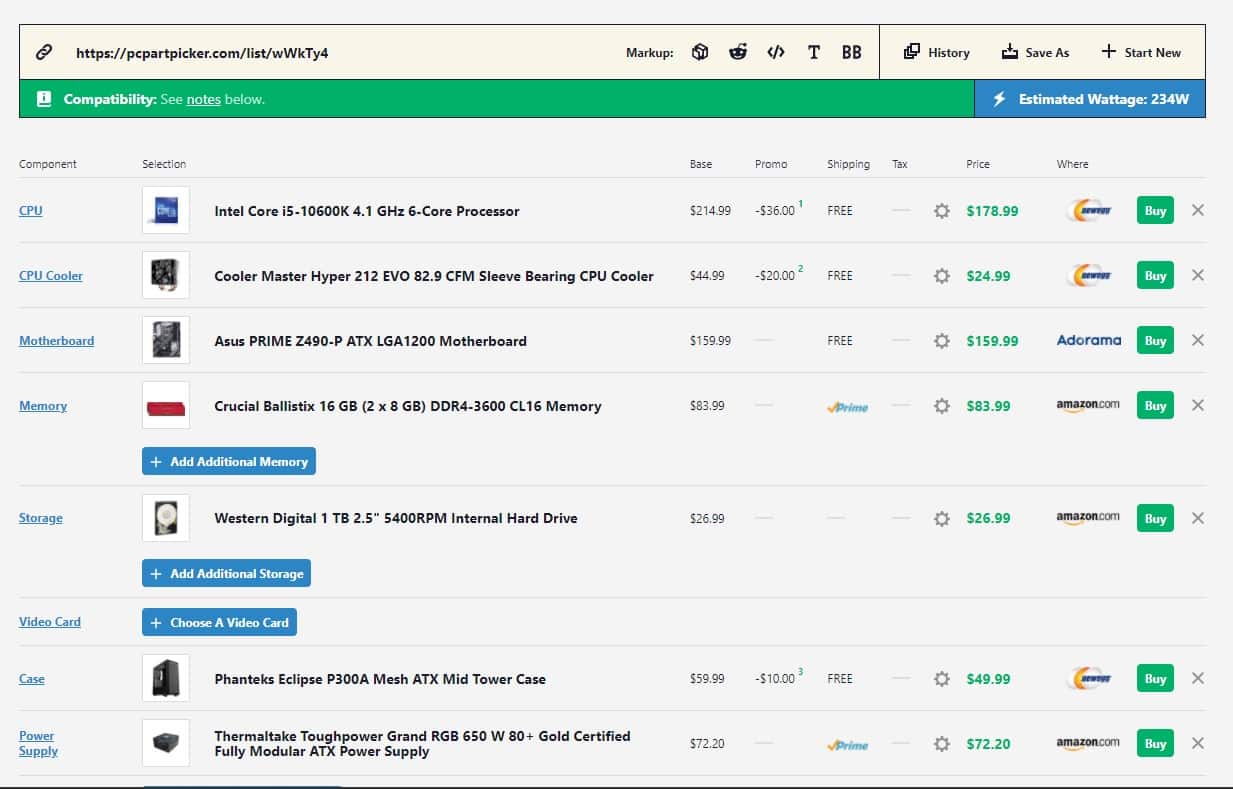Image resolution: width=1233 pixels, height=789 pixels.
Task: Click the $178.99 CPU price
Action: [x=992, y=211]
